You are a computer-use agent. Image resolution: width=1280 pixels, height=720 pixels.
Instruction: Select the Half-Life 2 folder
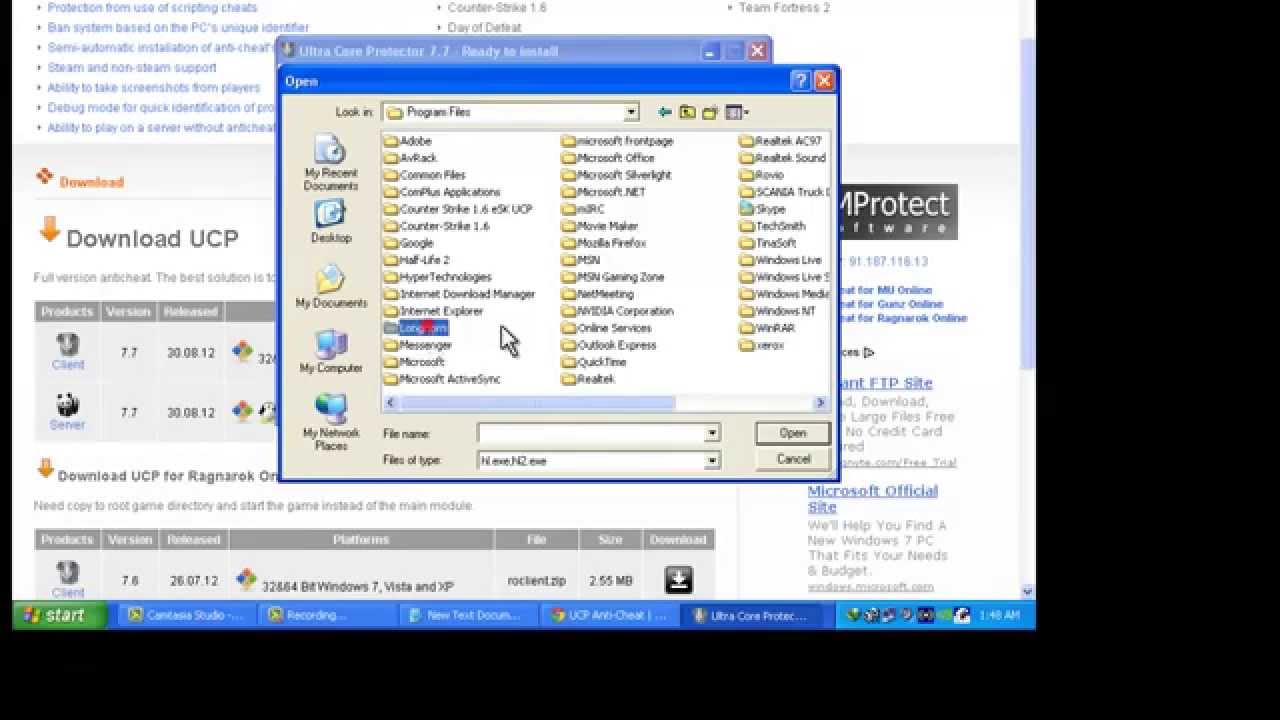click(x=417, y=260)
